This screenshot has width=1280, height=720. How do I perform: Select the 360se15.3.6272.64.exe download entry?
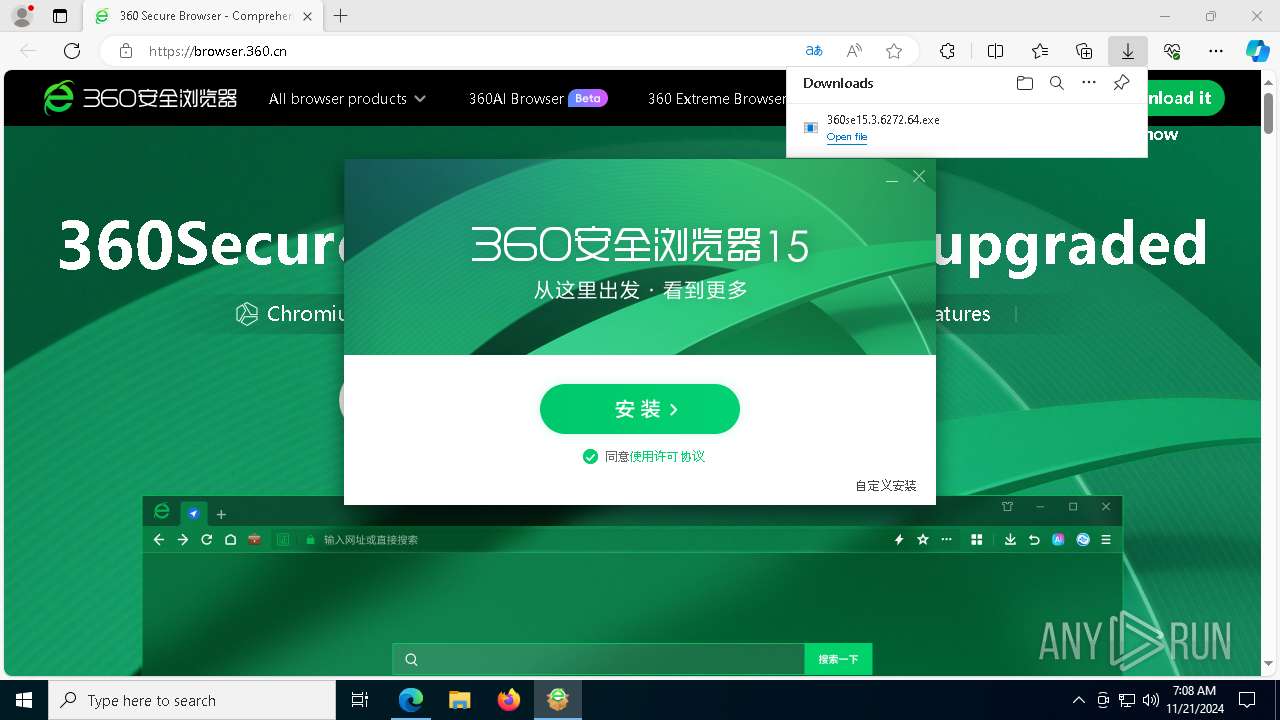[x=966, y=128]
